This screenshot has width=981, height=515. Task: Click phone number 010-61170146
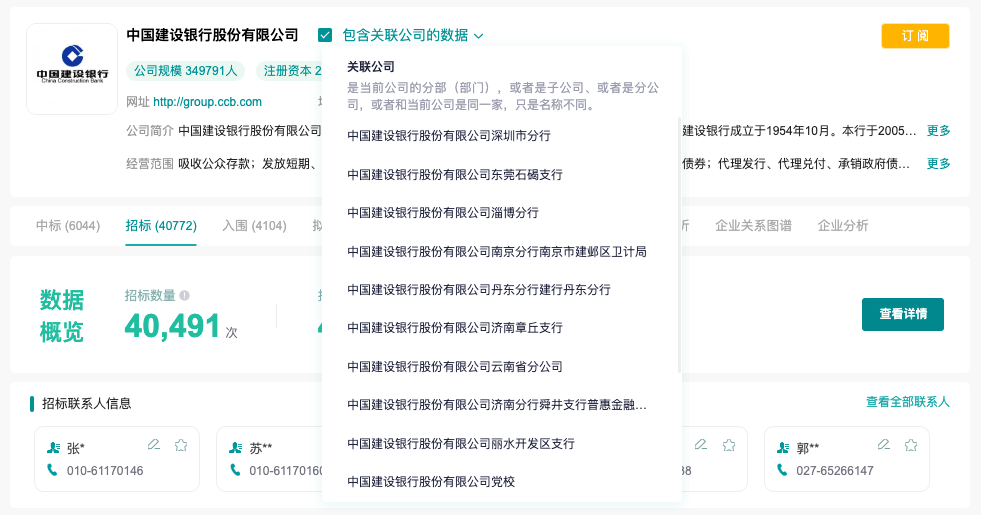(x=105, y=471)
